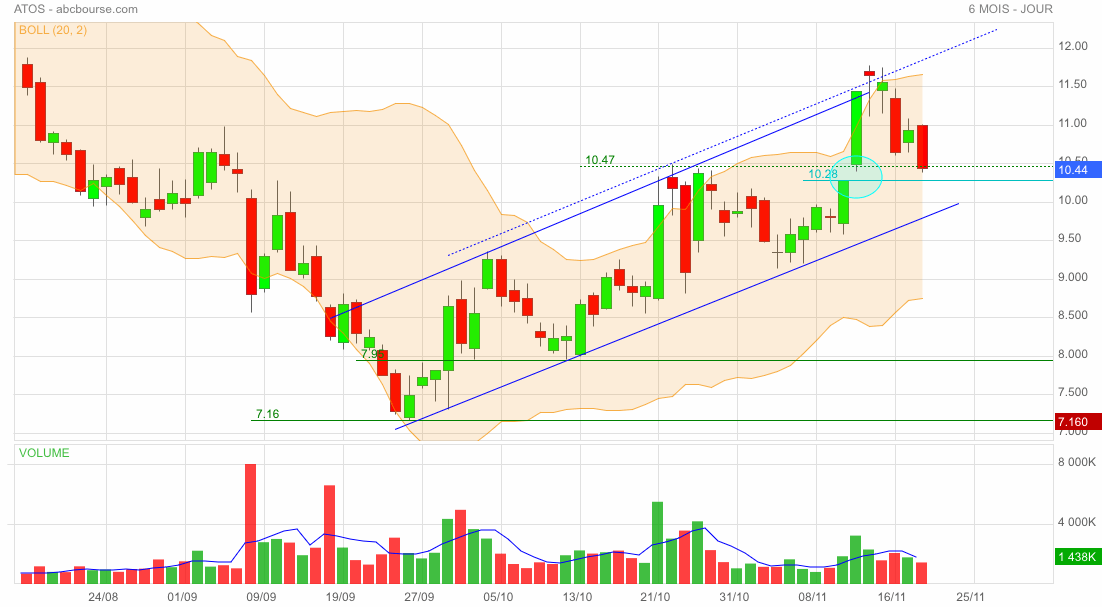Image resolution: width=1102 pixels, height=607 pixels.
Task: Click the 16/11 date axis label
Action: [x=891, y=596]
